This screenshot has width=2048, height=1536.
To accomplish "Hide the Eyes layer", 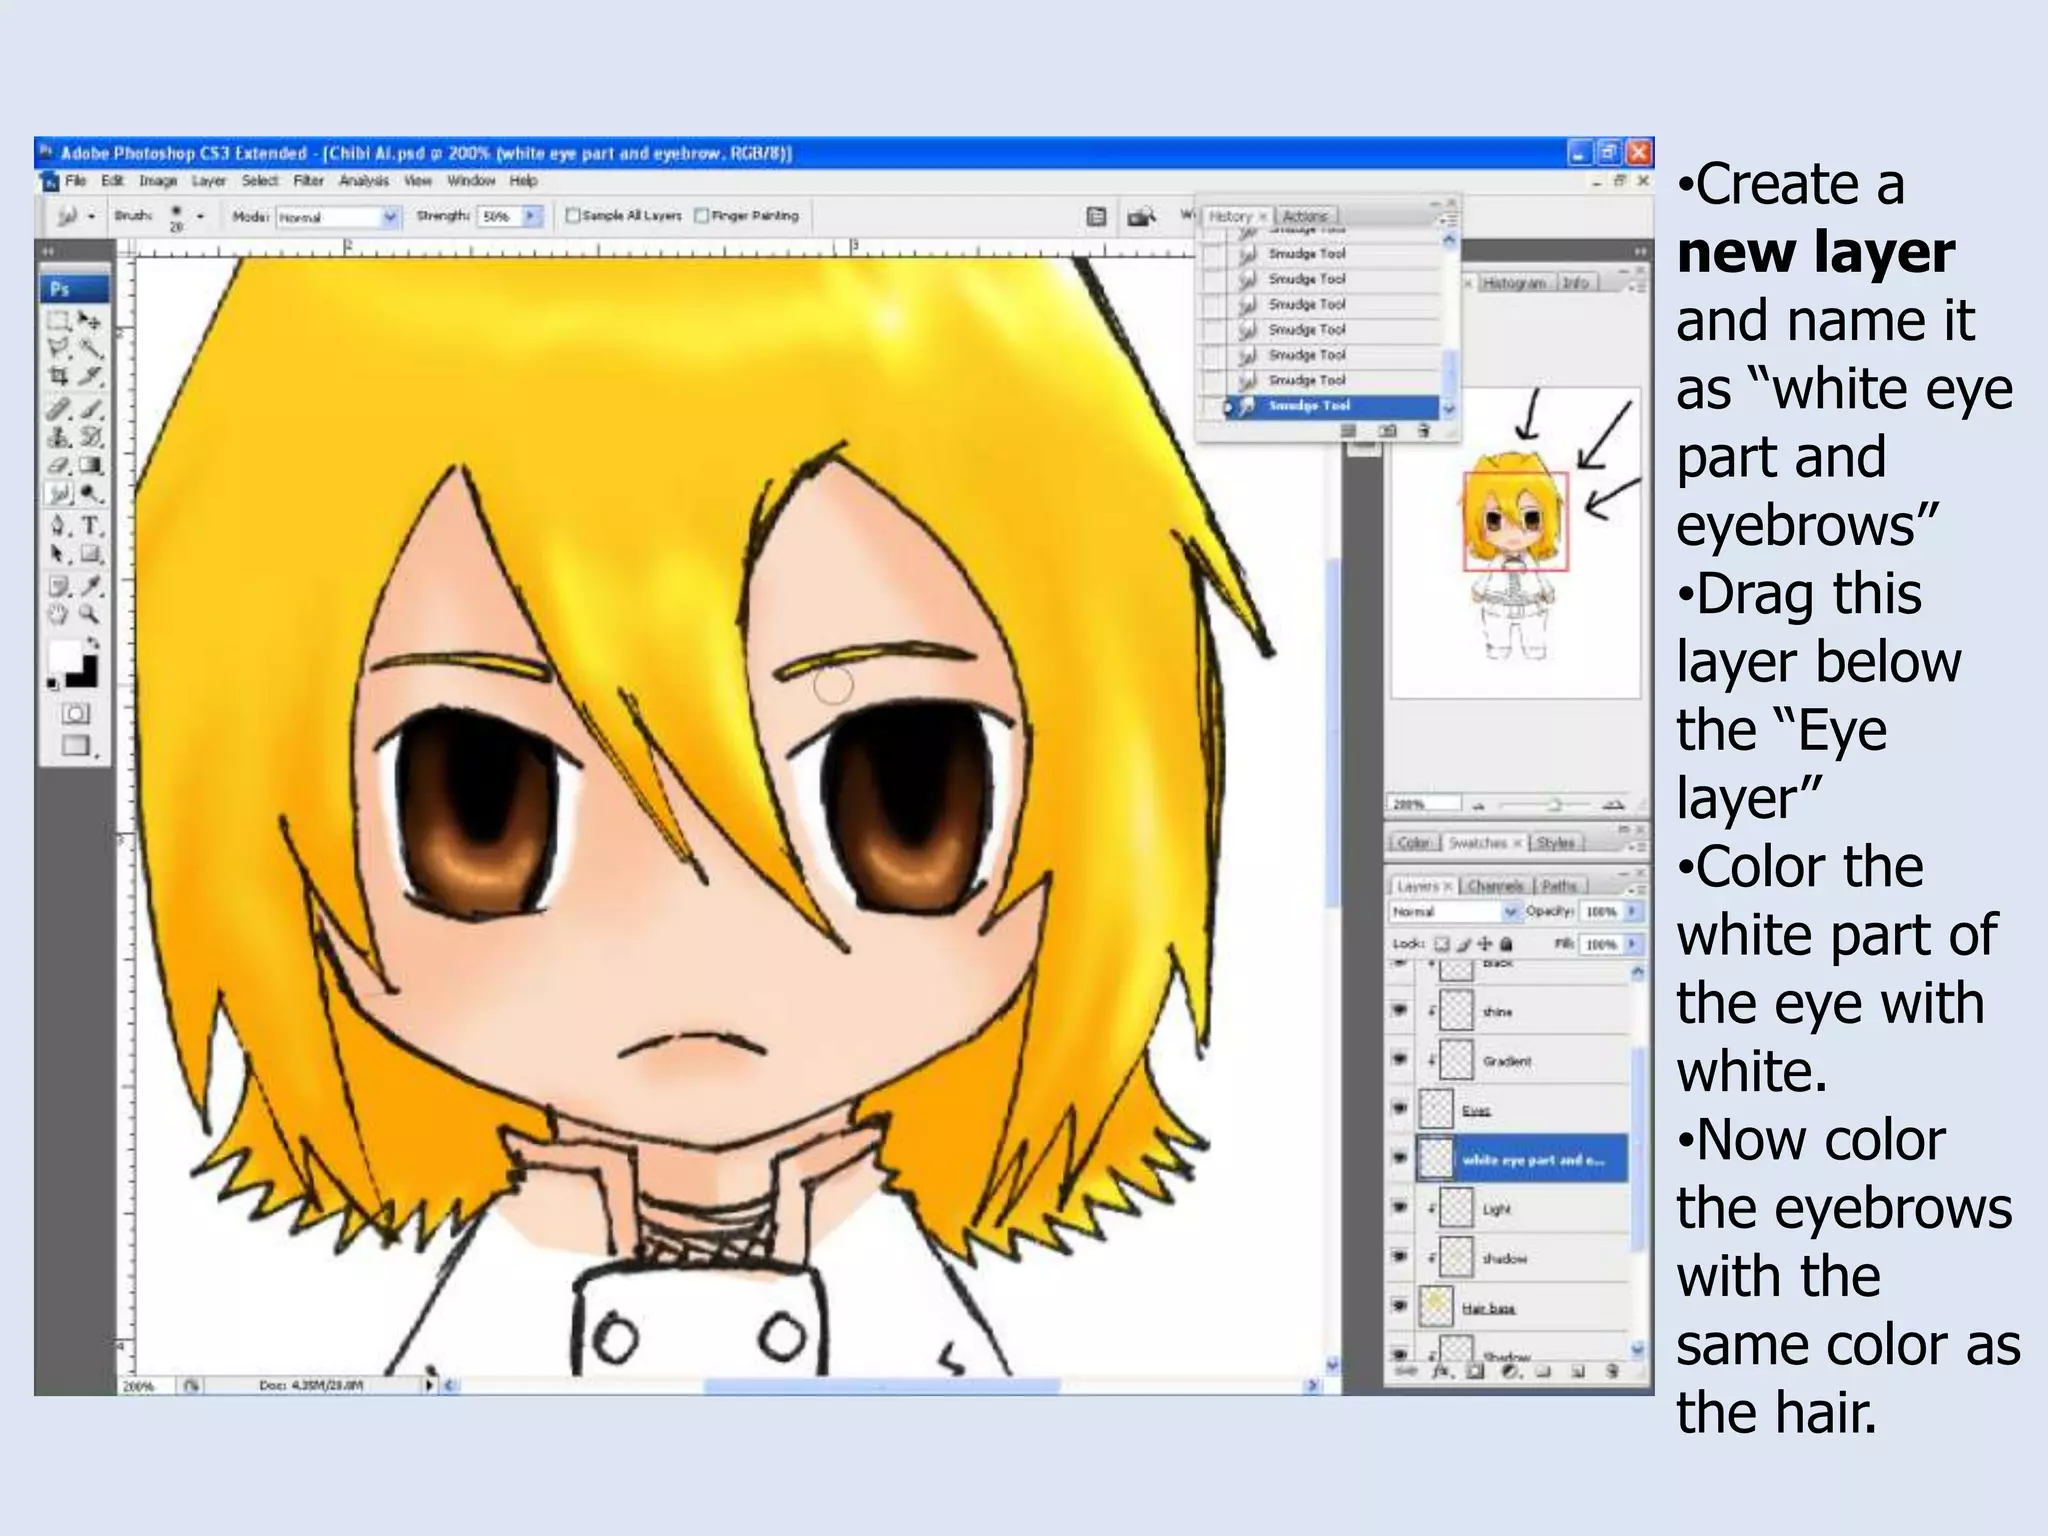I will pyautogui.click(x=1400, y=1108).
